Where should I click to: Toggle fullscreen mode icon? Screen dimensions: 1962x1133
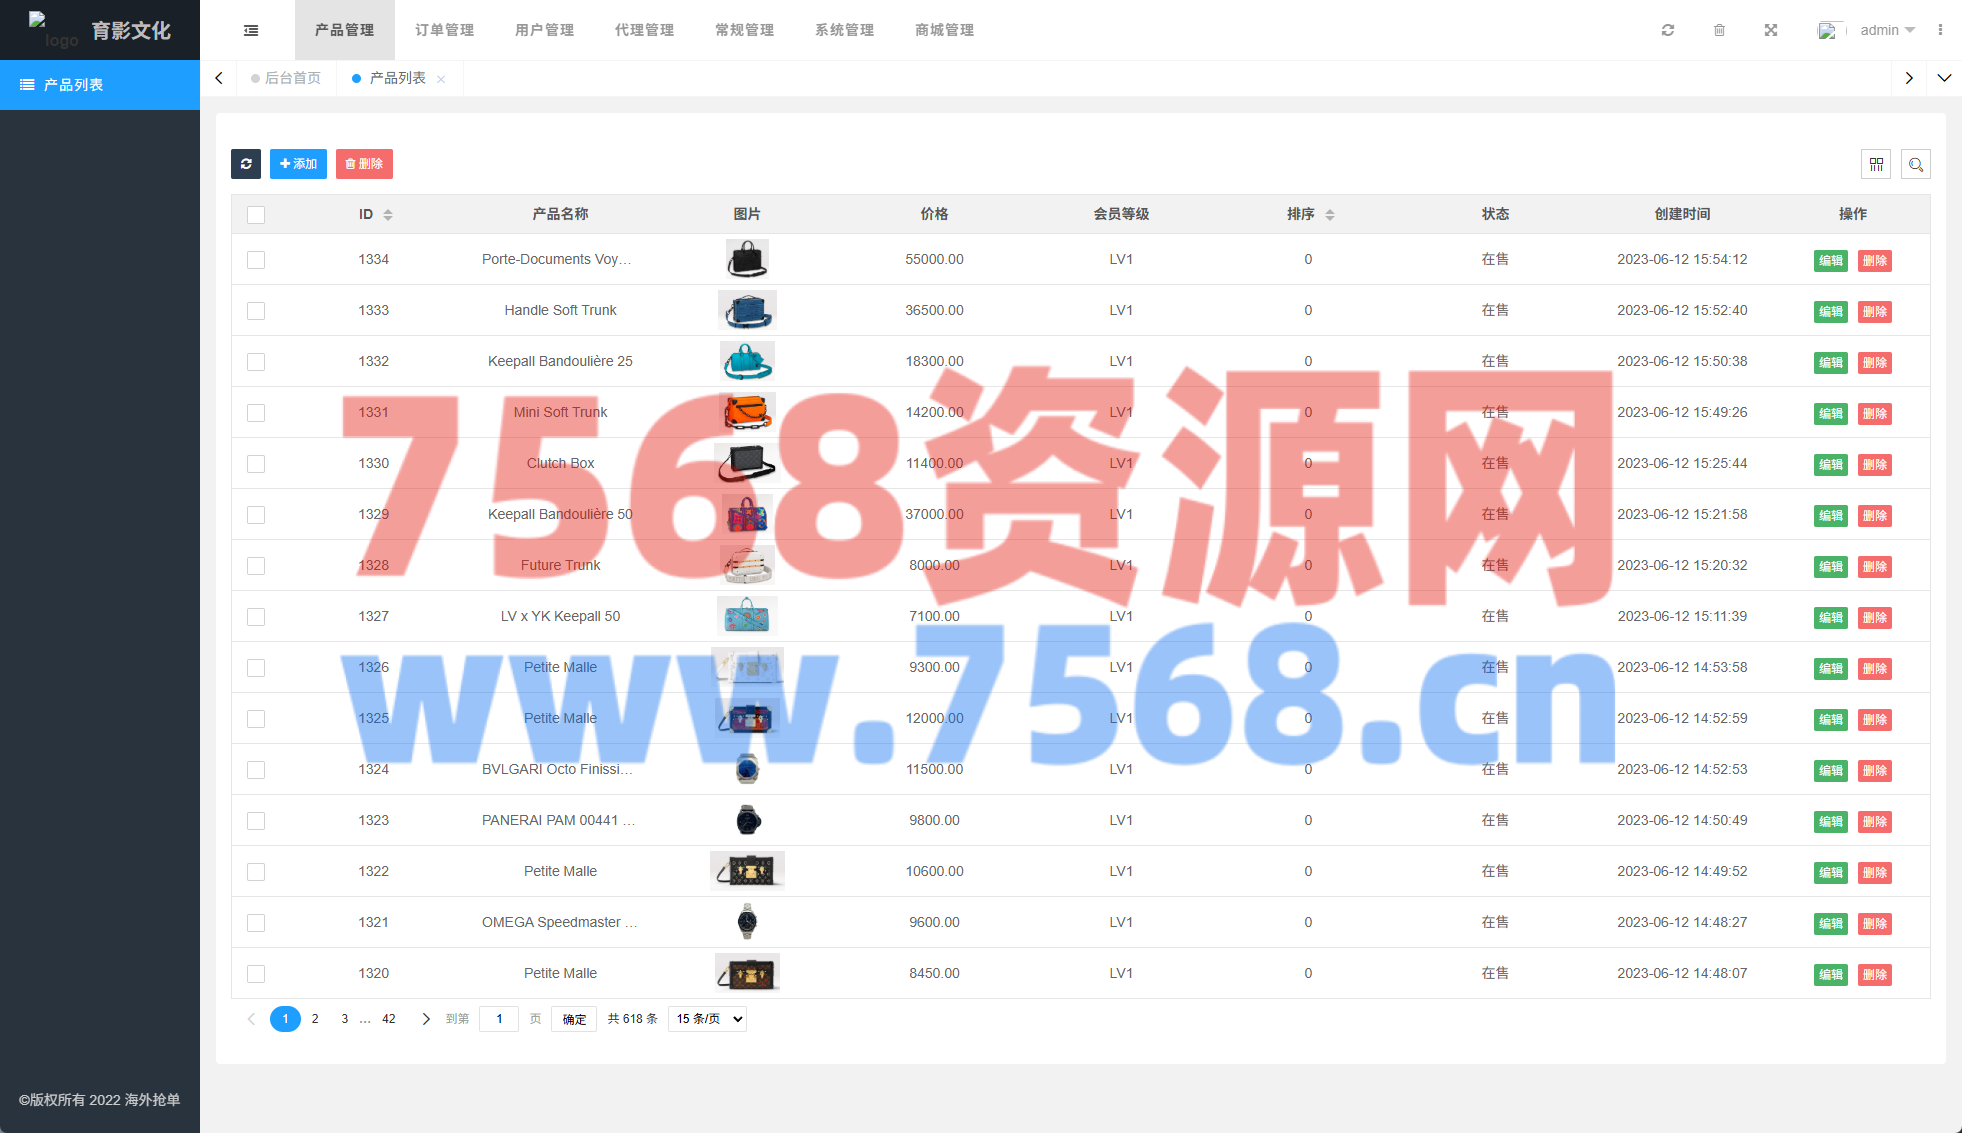(x=1771, y=30)
